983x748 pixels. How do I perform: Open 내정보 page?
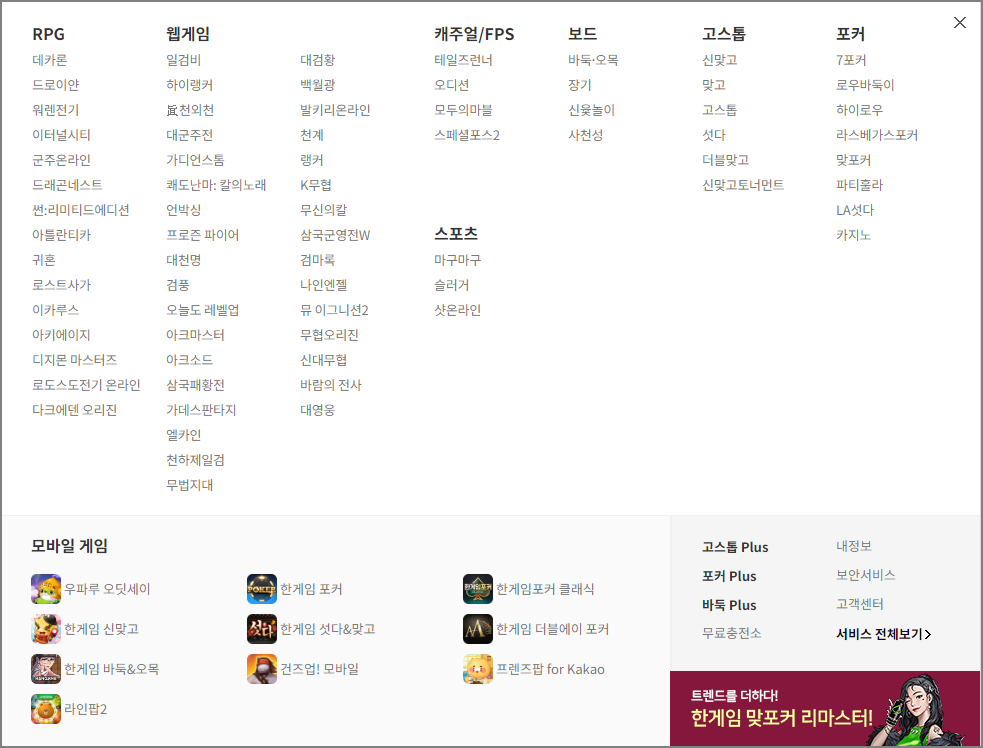point(853,546)
